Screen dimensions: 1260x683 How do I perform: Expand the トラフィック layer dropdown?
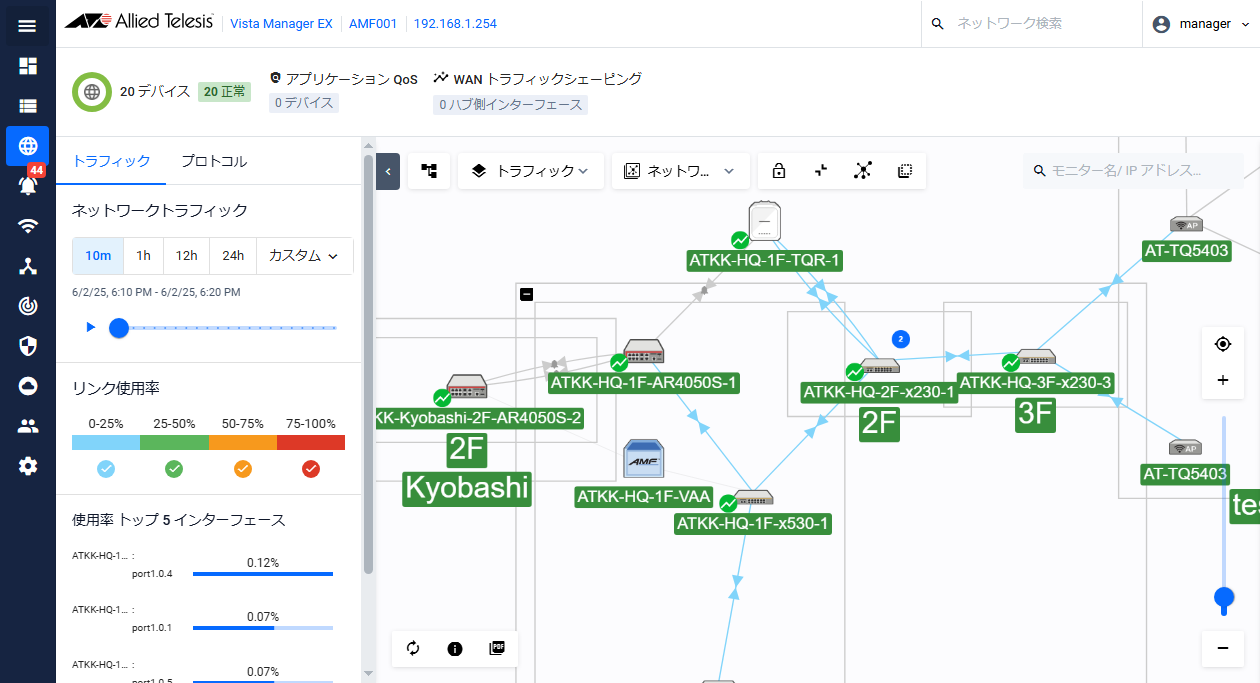pyautogui.click(x=530, y=171)
